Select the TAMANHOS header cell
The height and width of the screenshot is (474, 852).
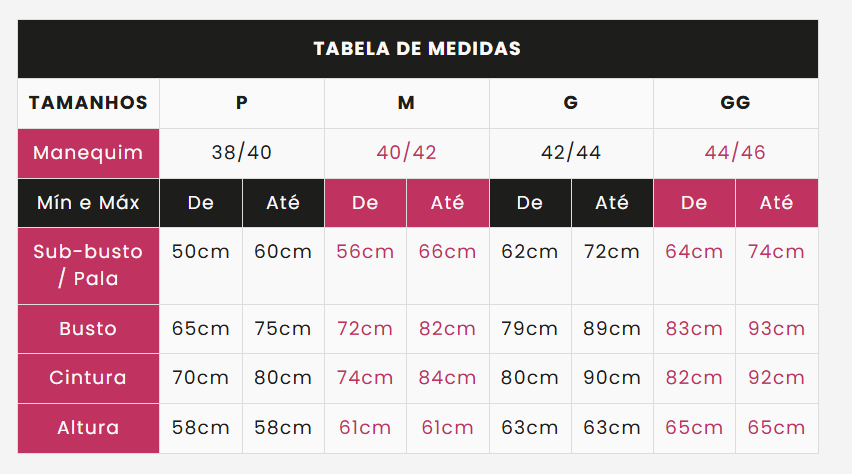[x=89, y=103]
